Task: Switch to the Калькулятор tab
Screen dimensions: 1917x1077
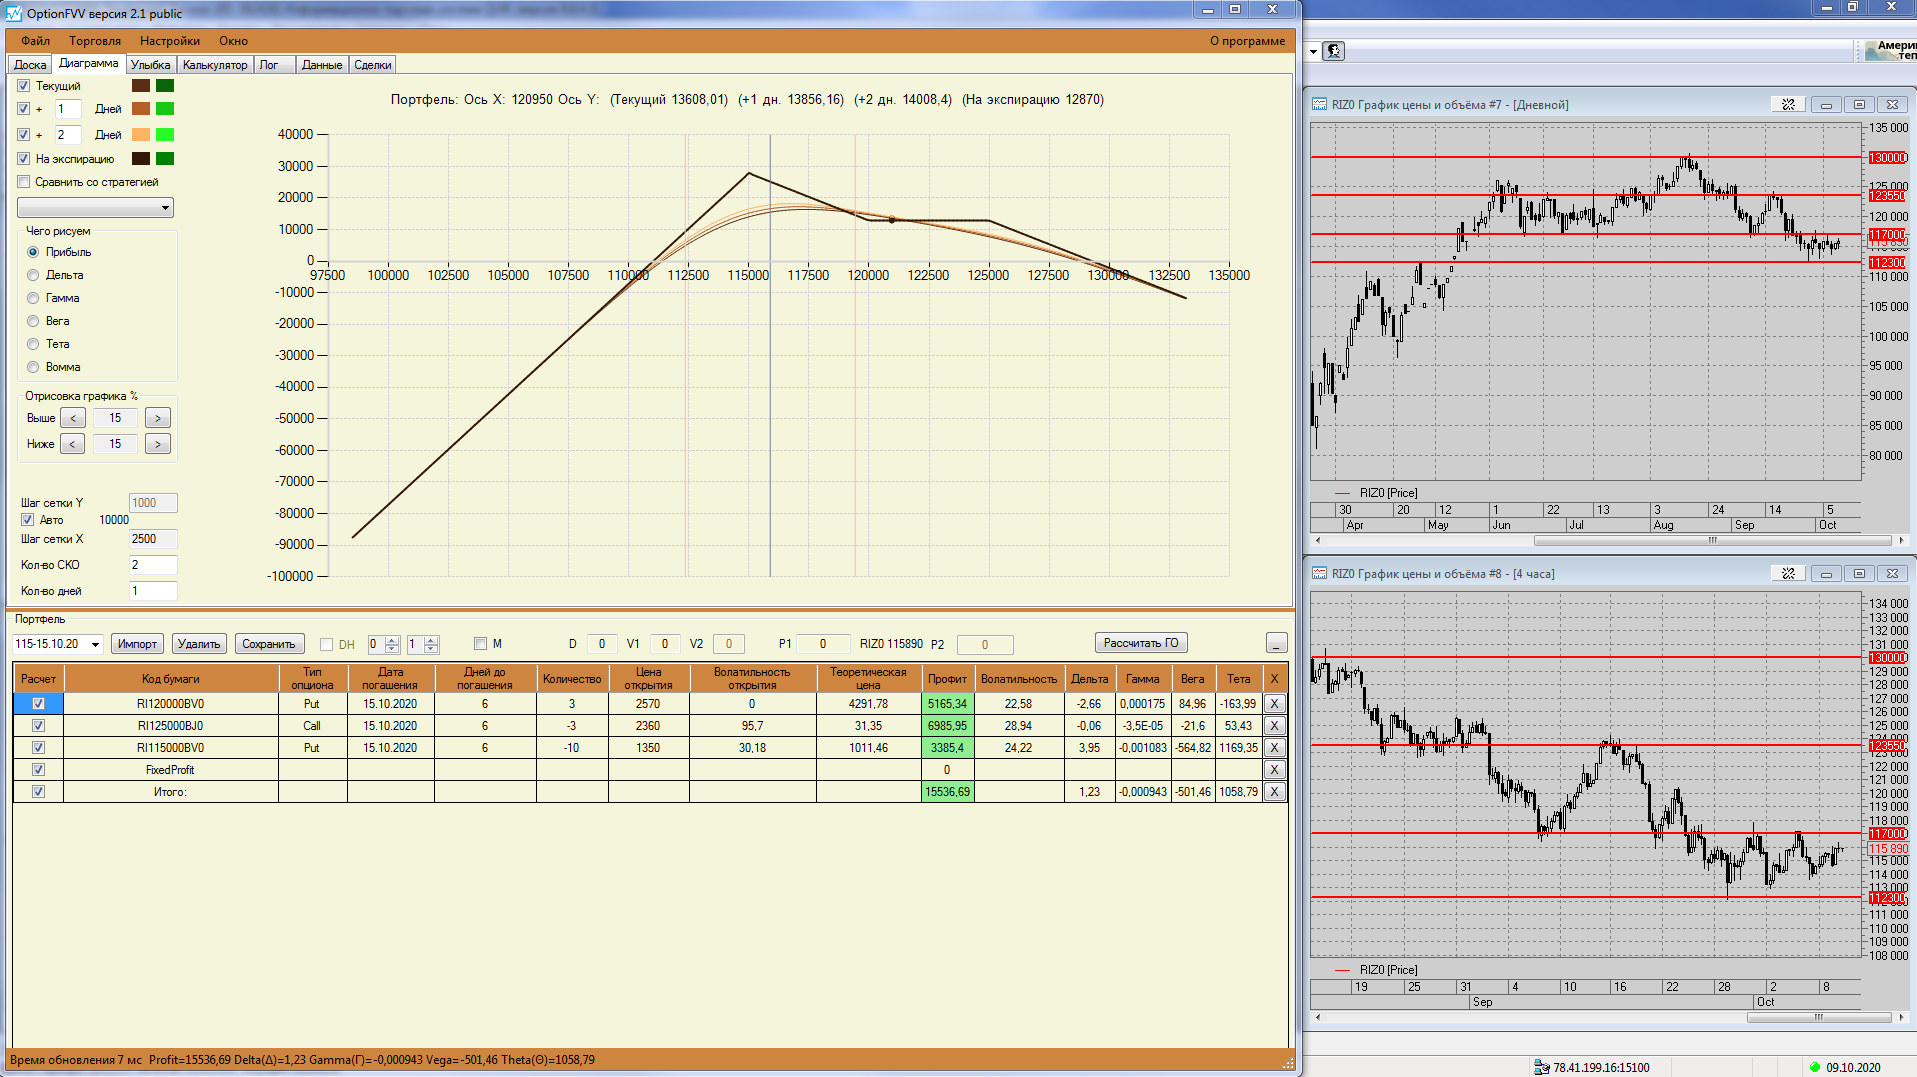Action: pos(215,65)
